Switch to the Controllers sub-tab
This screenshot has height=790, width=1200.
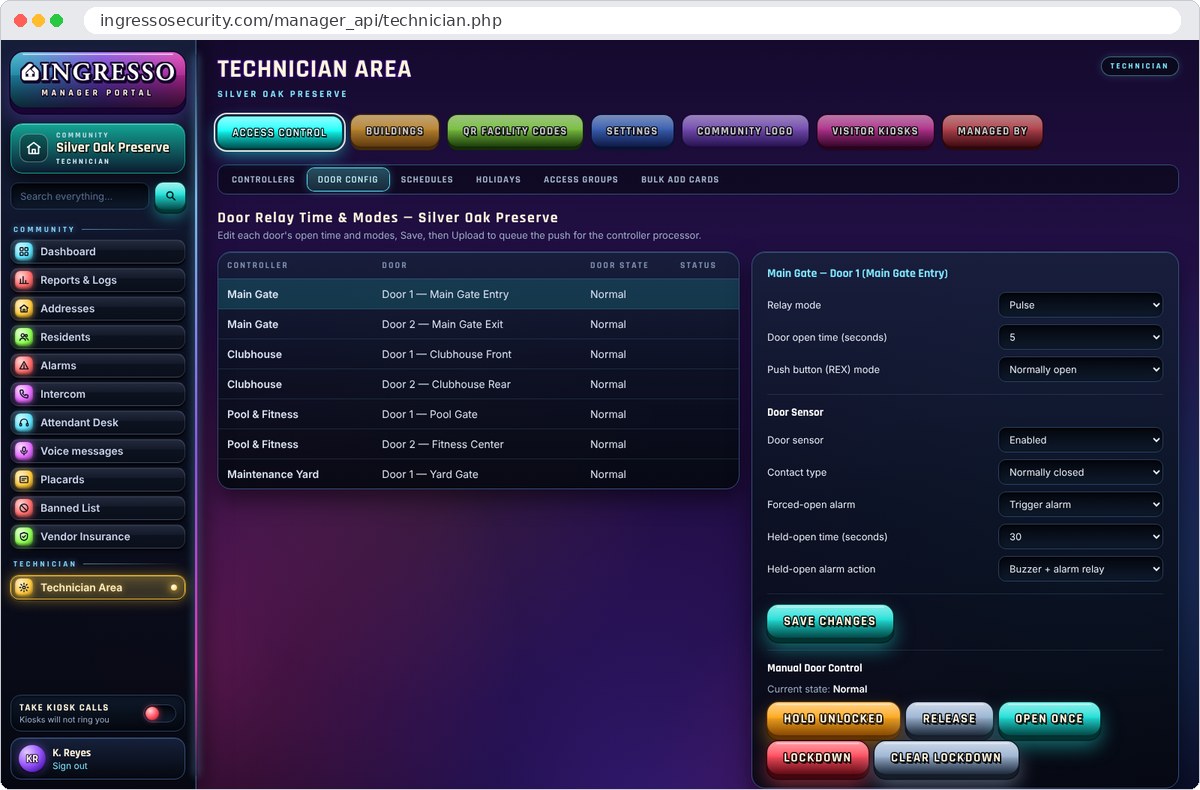[263, 180]
